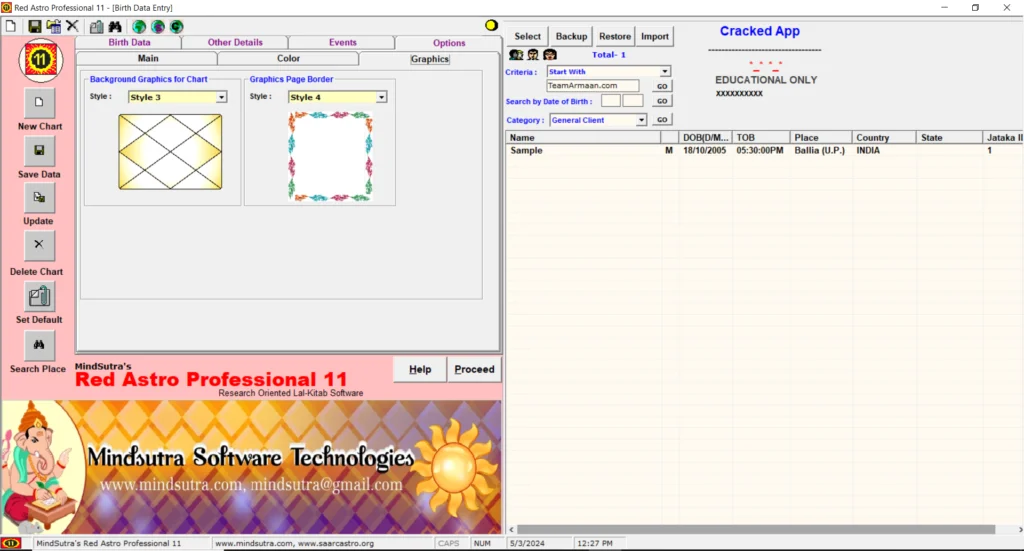This screenshot has height=551, width=1024.
Task: Click the Import button
Action: coord(654,37)
